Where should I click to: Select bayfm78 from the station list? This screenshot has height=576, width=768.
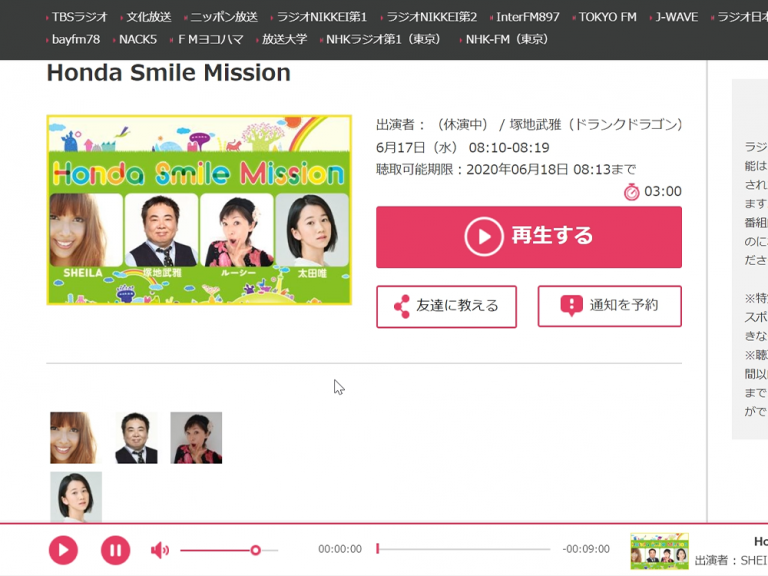pyautogui.click(x=75, y=40)
